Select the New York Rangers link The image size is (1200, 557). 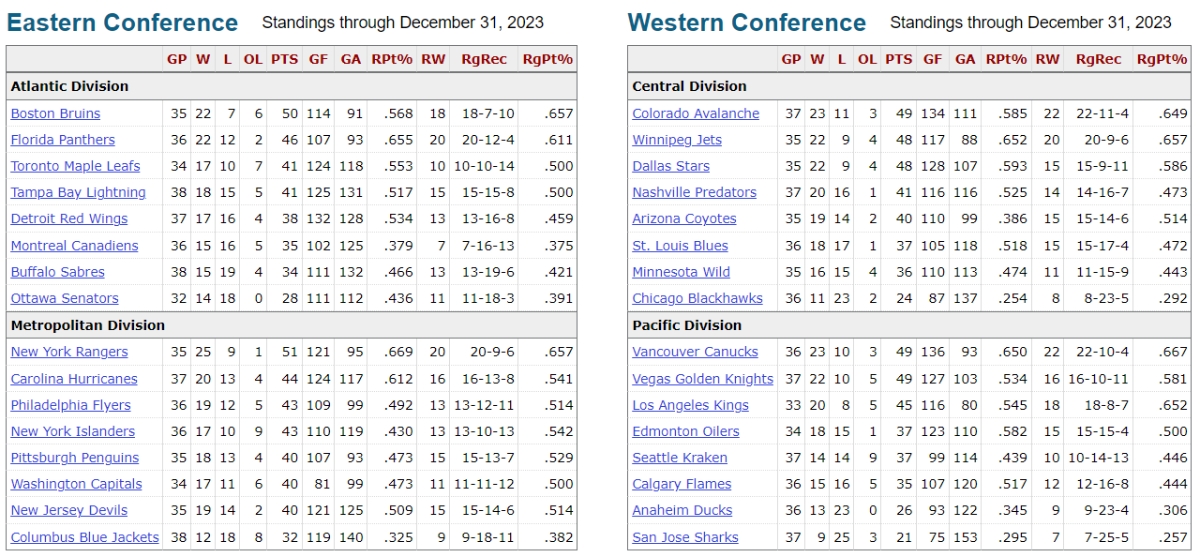(x=69, y=352)
